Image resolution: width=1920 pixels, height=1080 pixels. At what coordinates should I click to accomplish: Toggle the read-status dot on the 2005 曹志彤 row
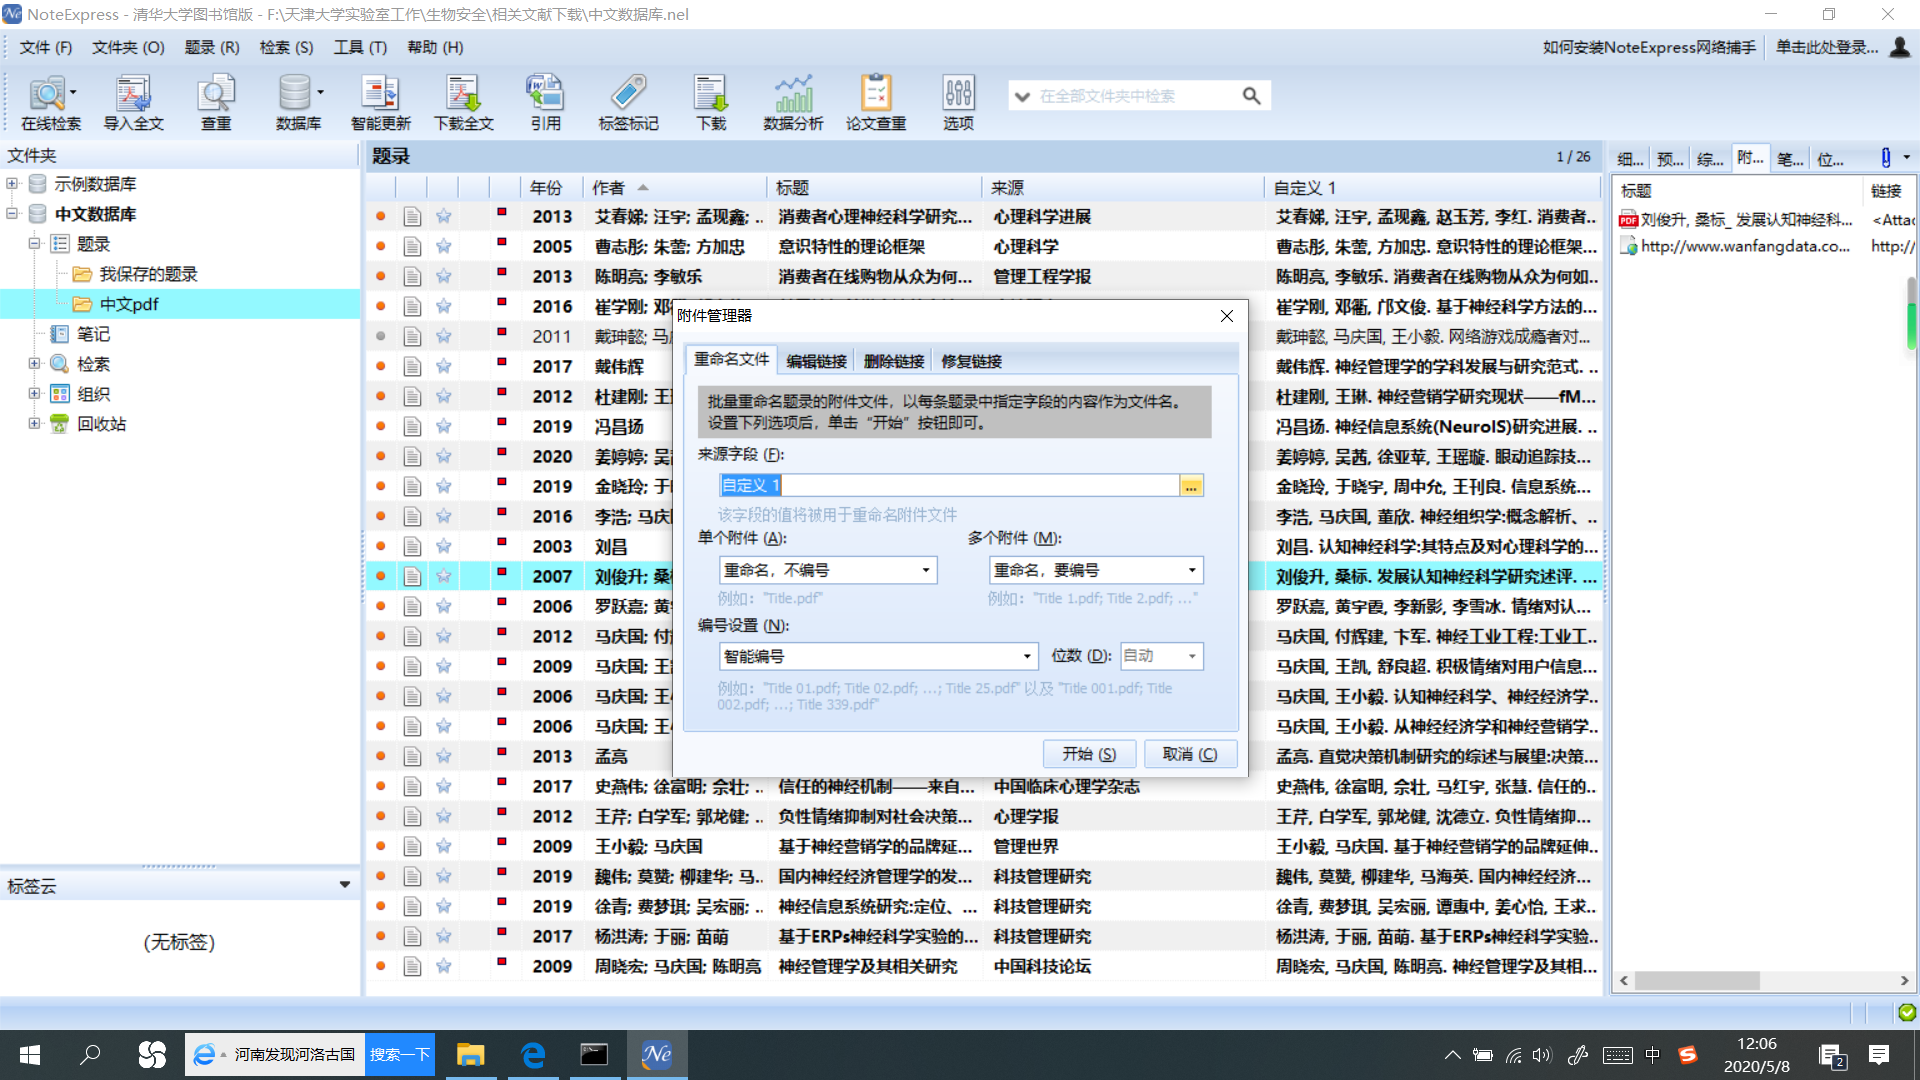[380, 246]
